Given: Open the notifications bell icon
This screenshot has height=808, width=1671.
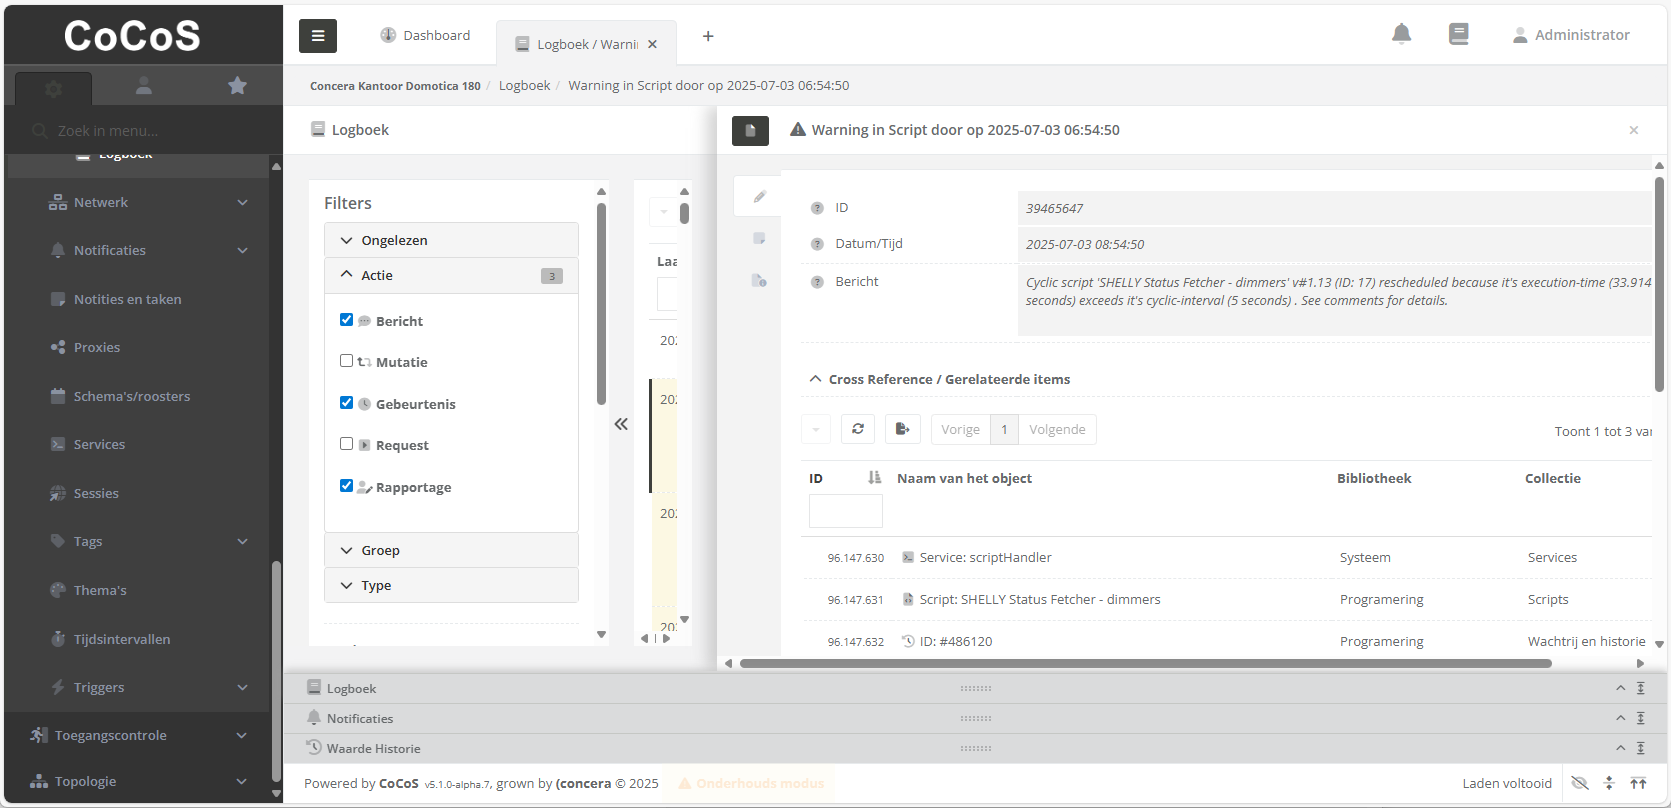Looking at the screenshot, I should tap(1401, 34).
